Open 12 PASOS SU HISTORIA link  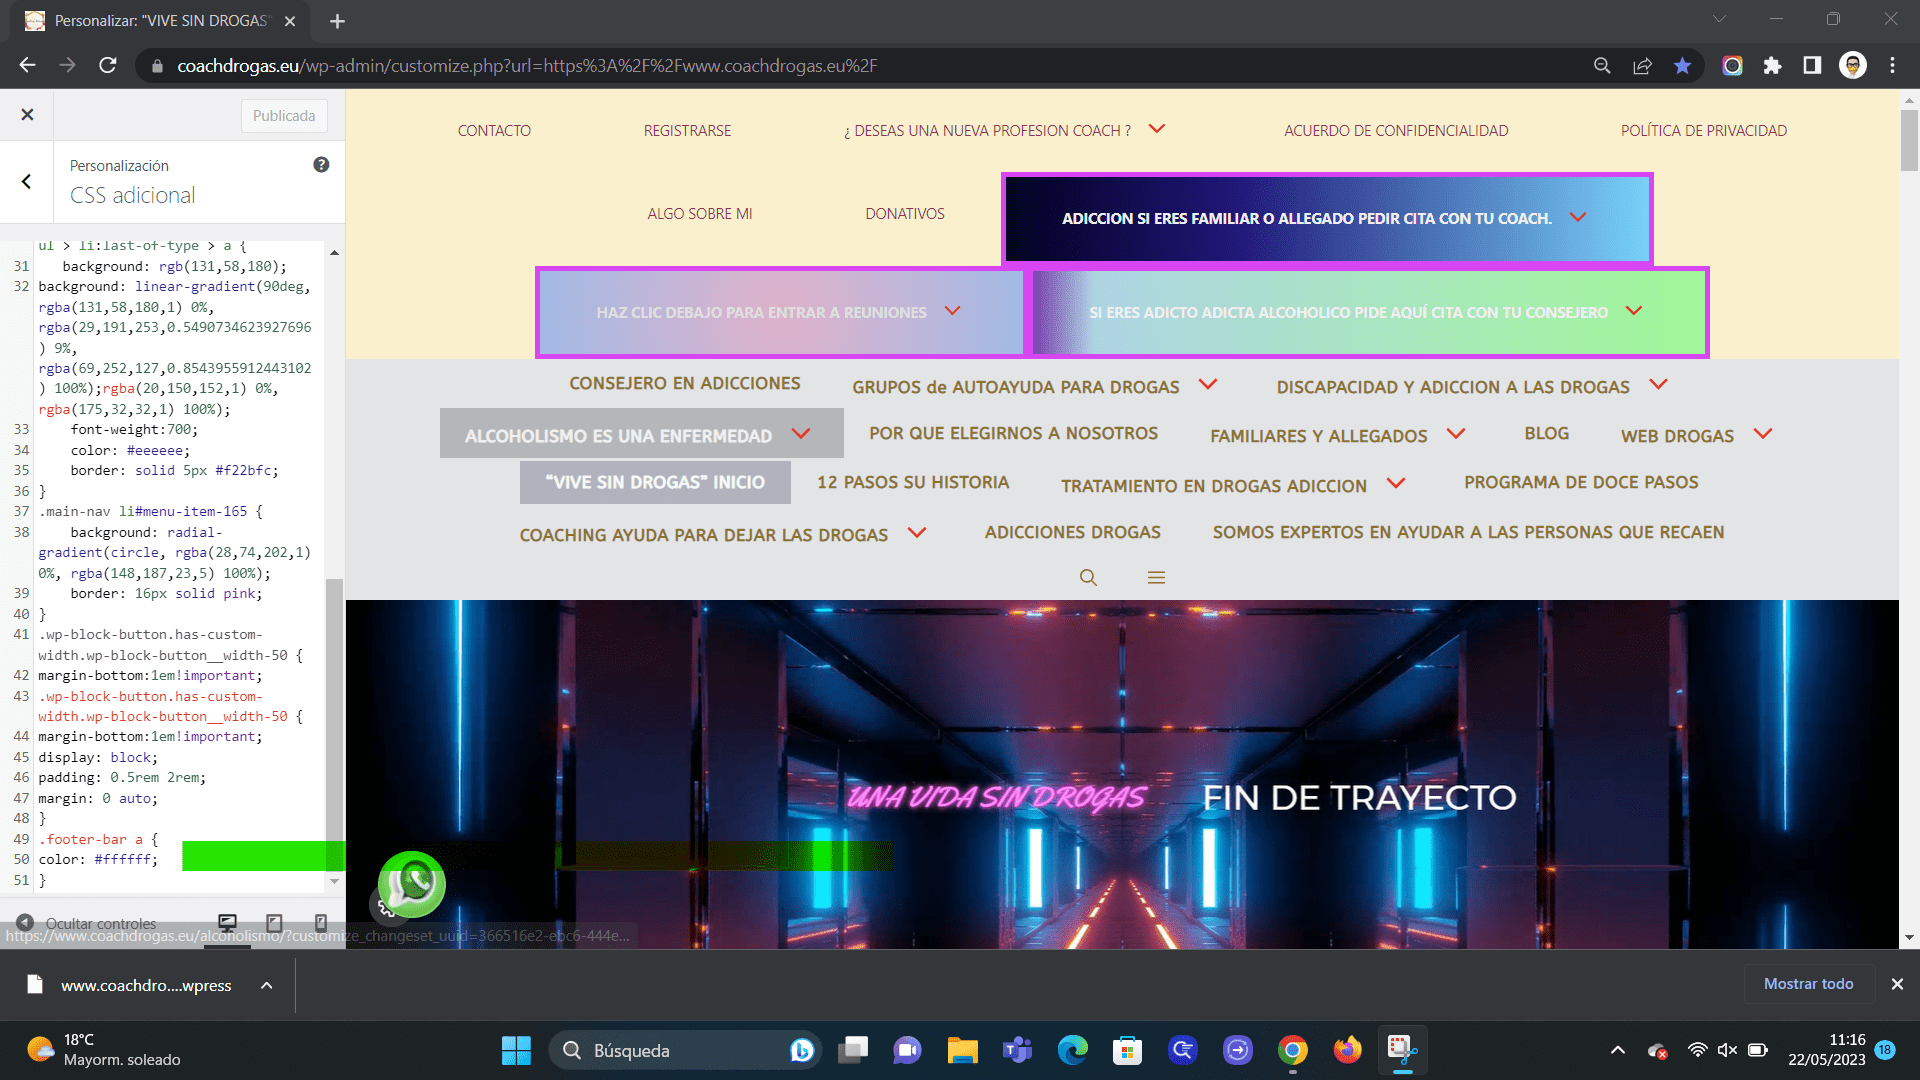(x=913, y=483)
